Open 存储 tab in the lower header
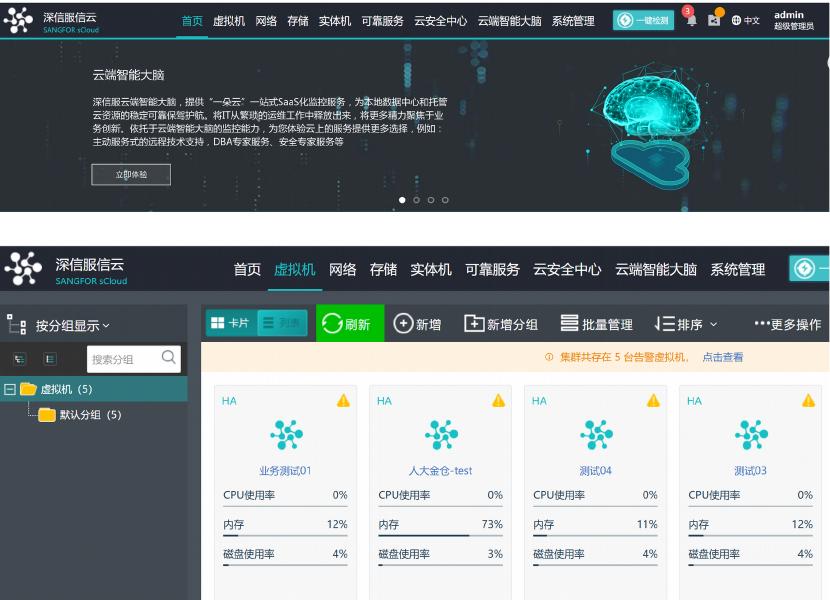The height and width of the screenshot is (600, 830). (383, 270)
